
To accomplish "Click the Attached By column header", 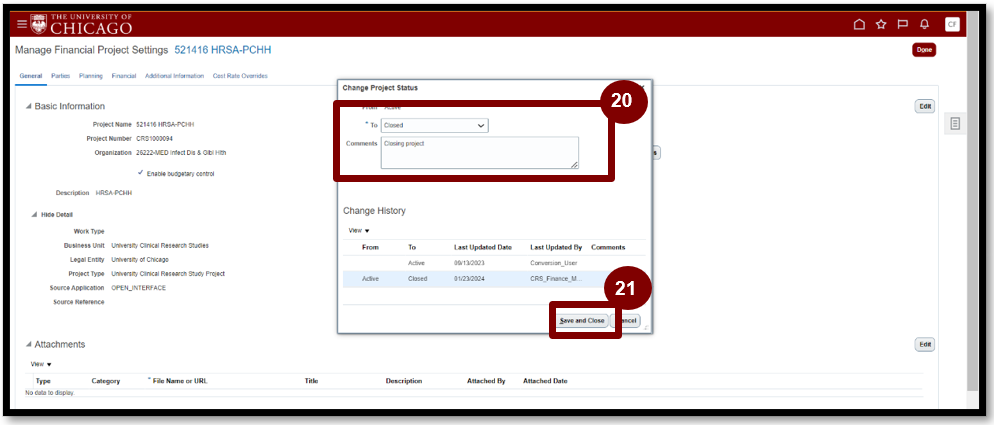I will point(486,381).
